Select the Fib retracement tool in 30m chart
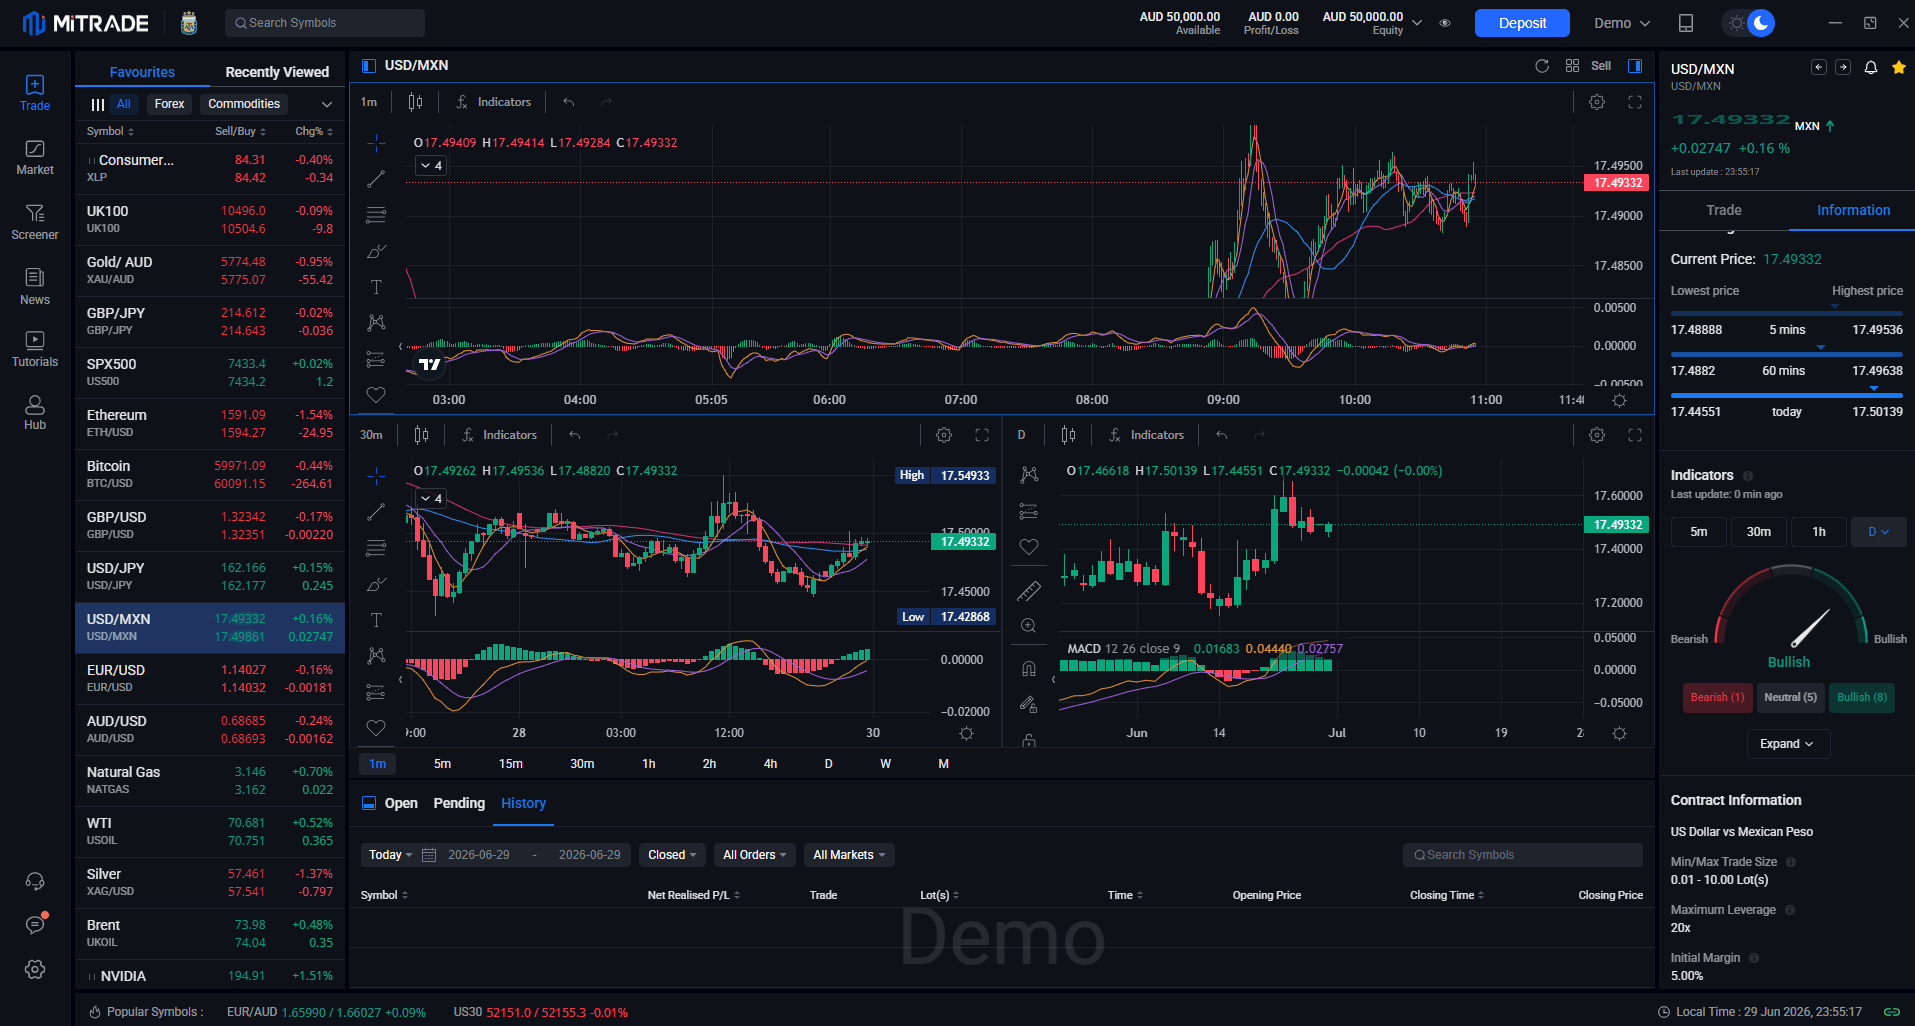 [x=376, y=548]
